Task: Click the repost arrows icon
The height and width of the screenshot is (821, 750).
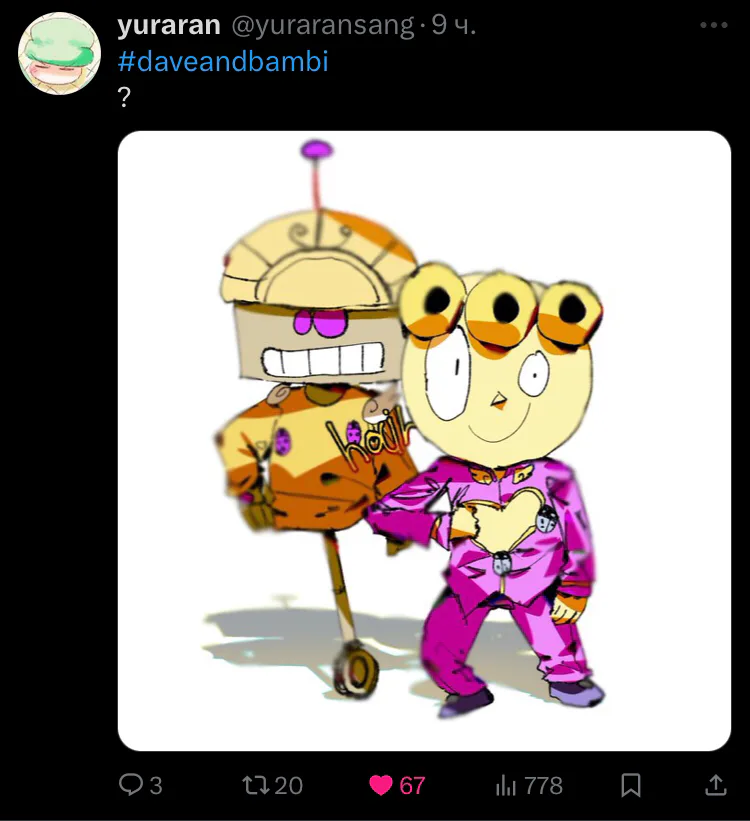Action: tap(255, 785)
